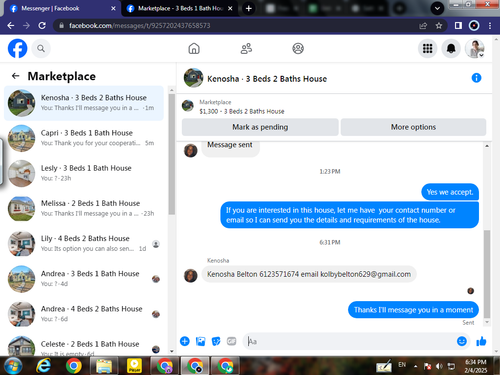This screenshot has height=375, width=500.
Task: Bookmark this page with star
Action: point(439,26)
